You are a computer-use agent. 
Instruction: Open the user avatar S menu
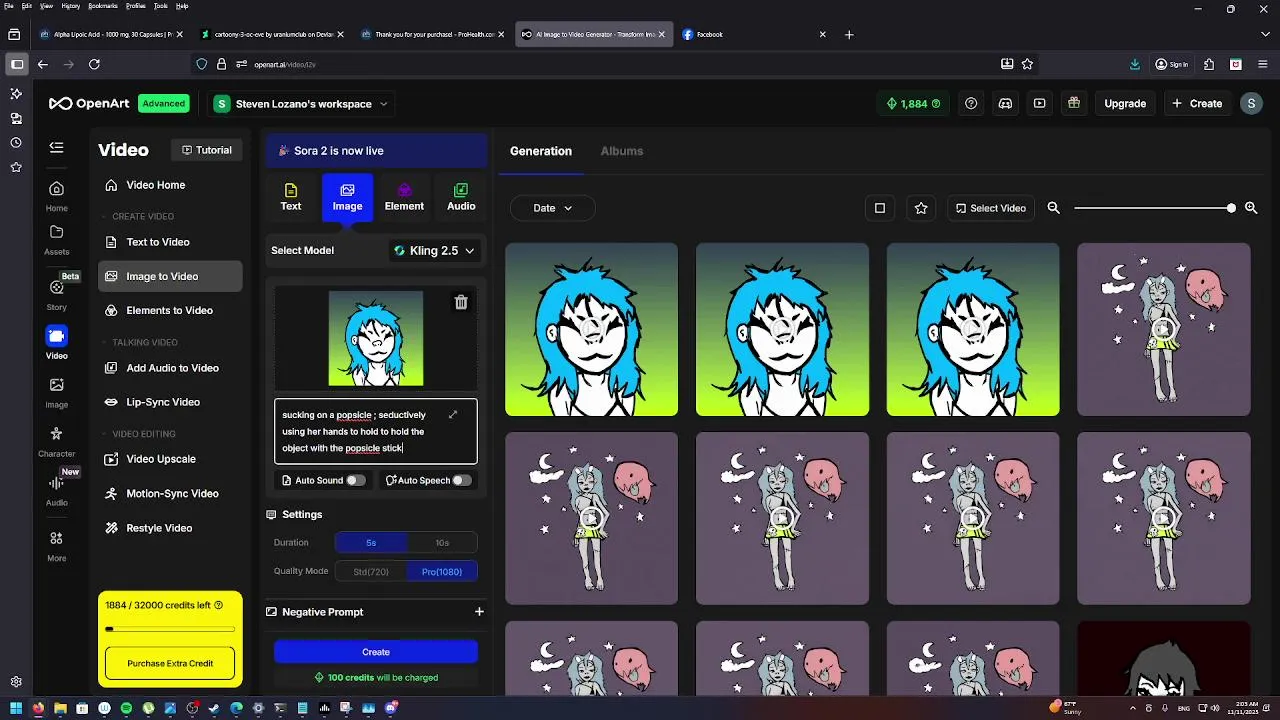pyautogui.click(x=1251, y=103)
